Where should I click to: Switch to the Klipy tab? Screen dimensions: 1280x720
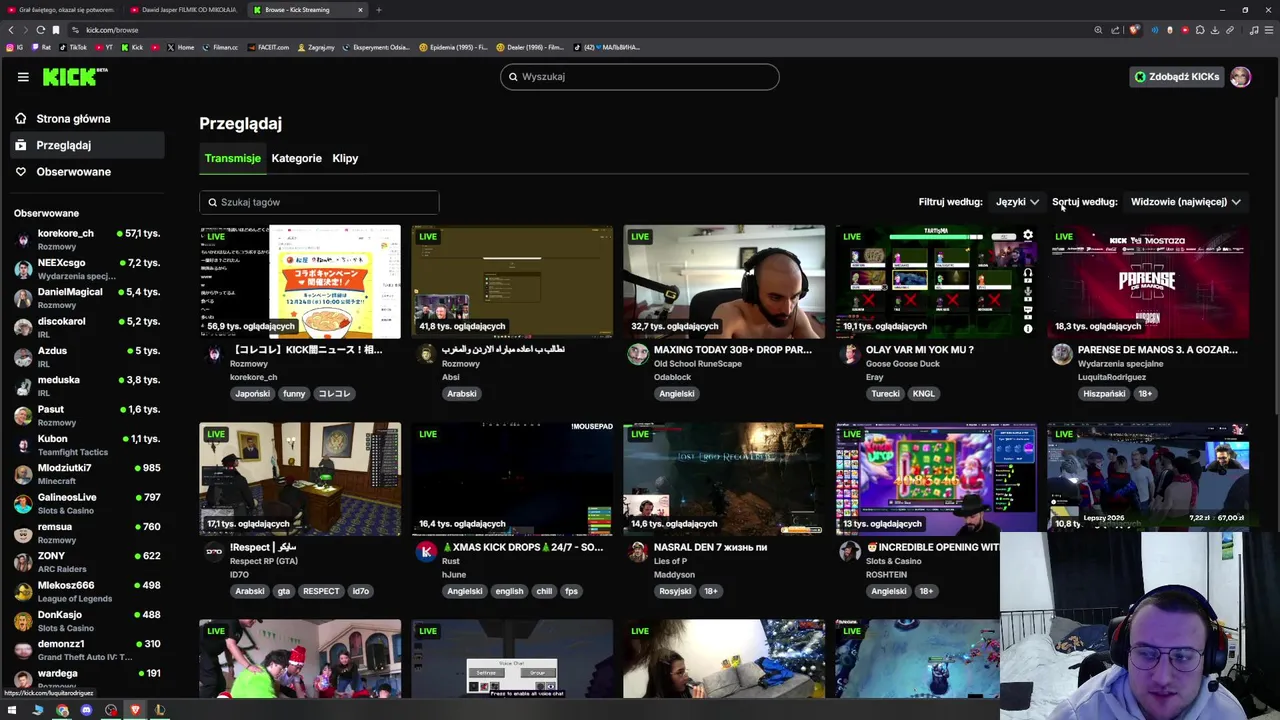345,158
